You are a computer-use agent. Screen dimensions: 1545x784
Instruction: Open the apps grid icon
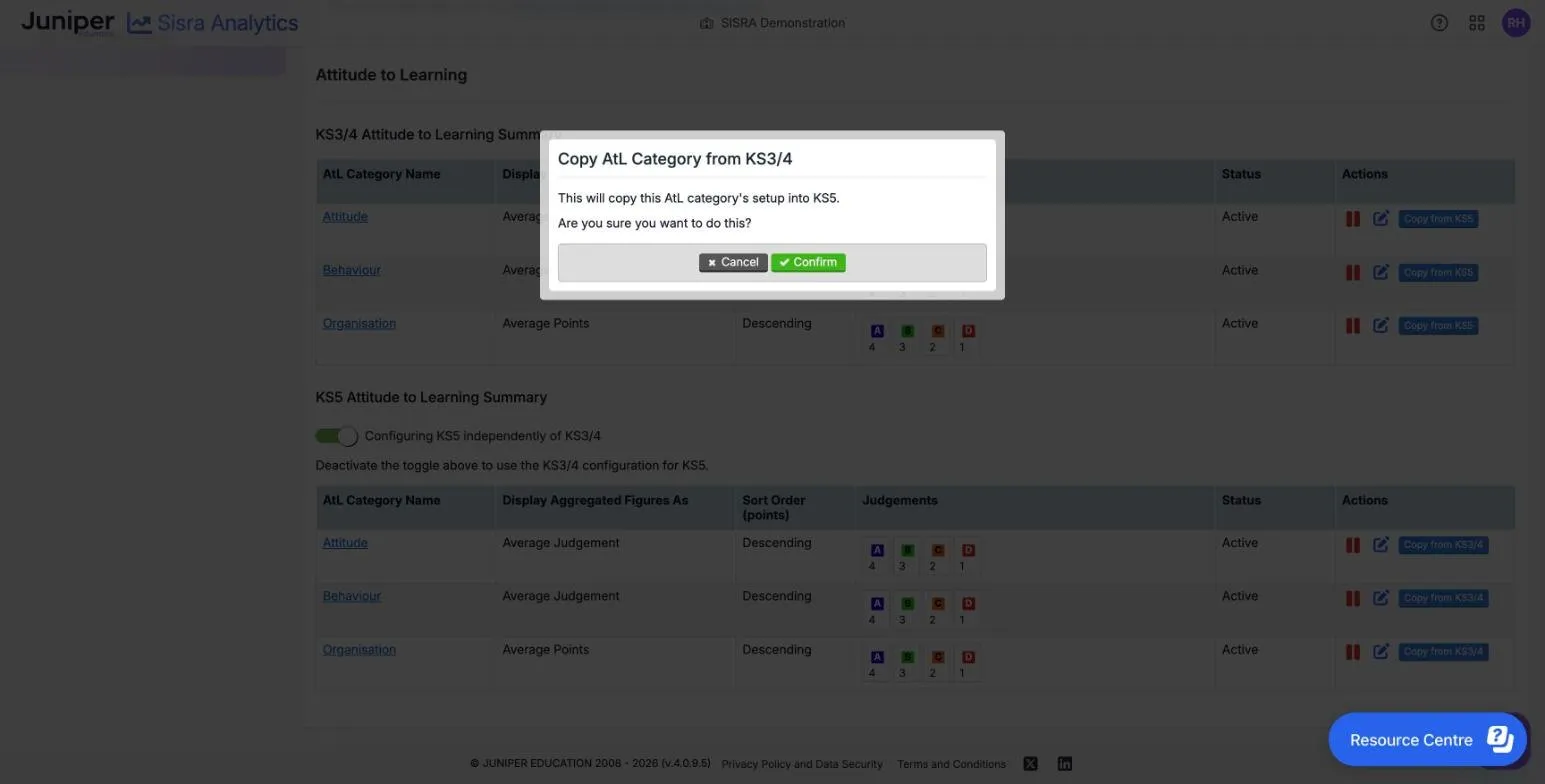pos(1477,23)
